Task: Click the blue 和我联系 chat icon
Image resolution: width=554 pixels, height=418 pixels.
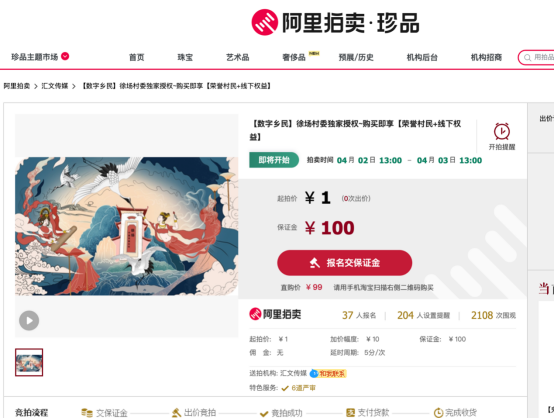Action: (314, 373)
